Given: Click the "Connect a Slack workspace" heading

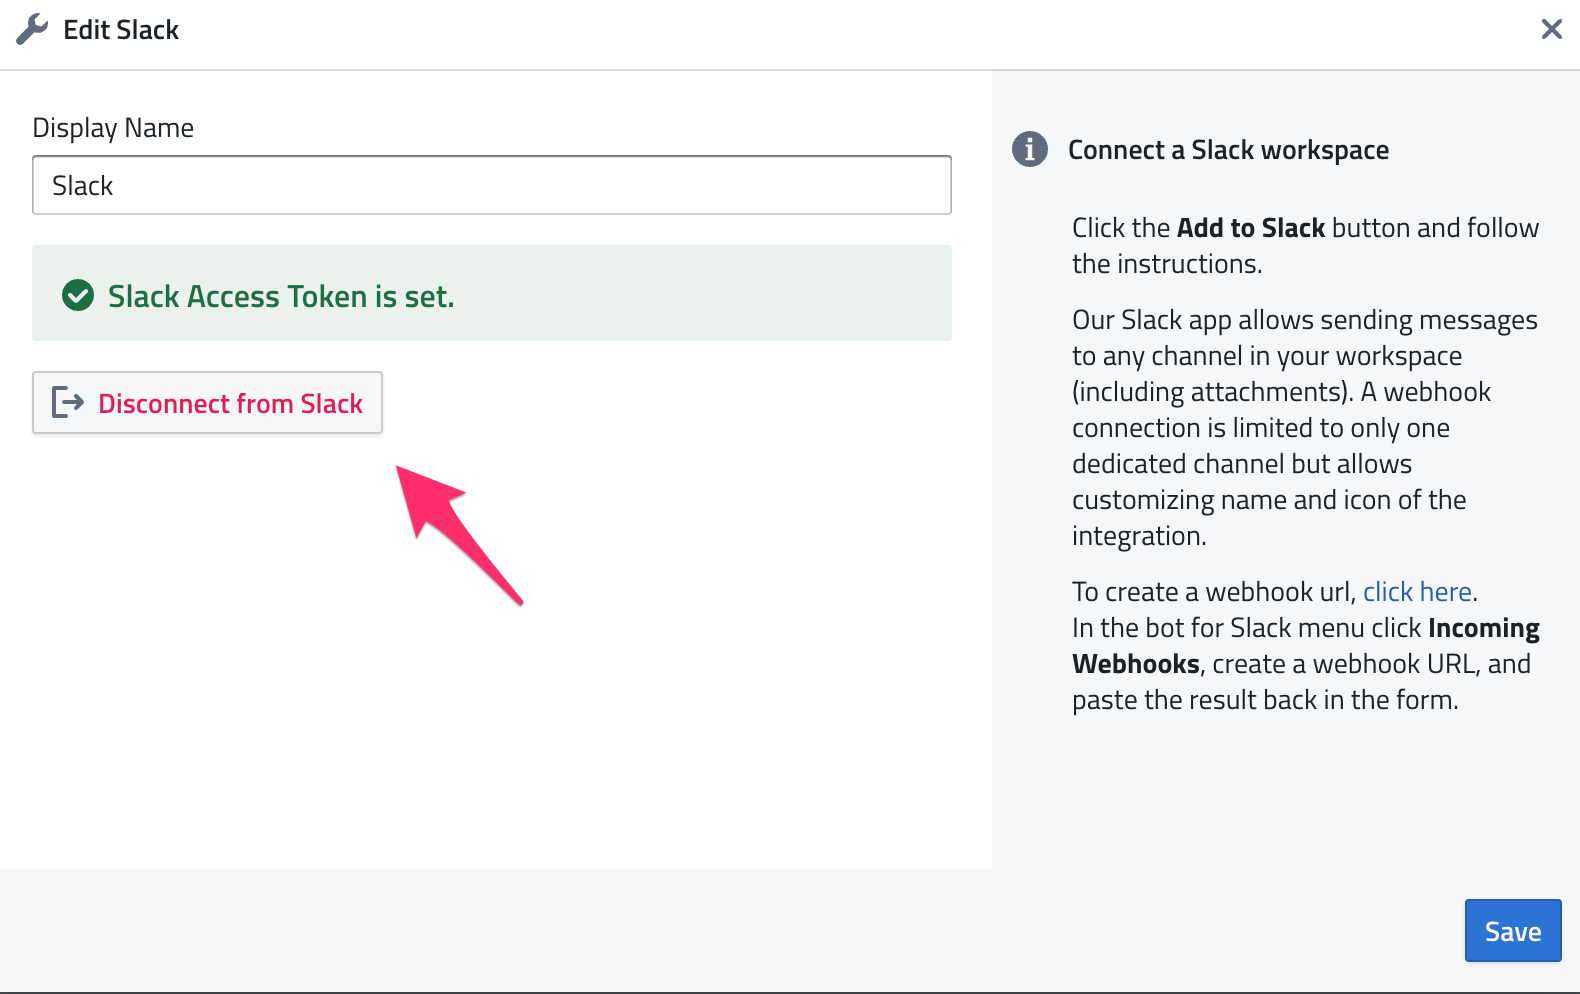Looking at the screenshot, I should [1228, 150].
